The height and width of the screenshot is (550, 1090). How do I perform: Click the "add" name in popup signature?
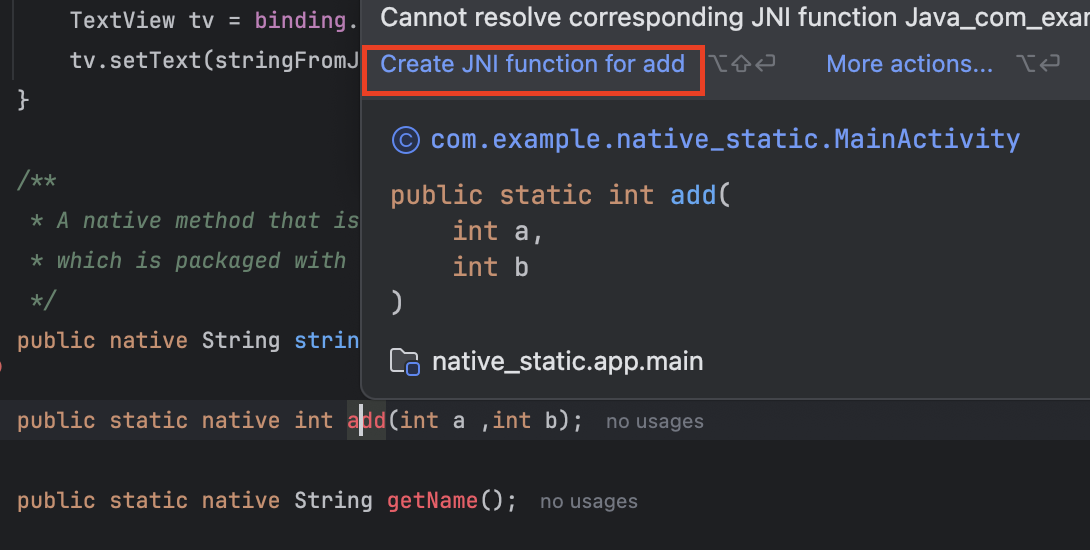693,195
